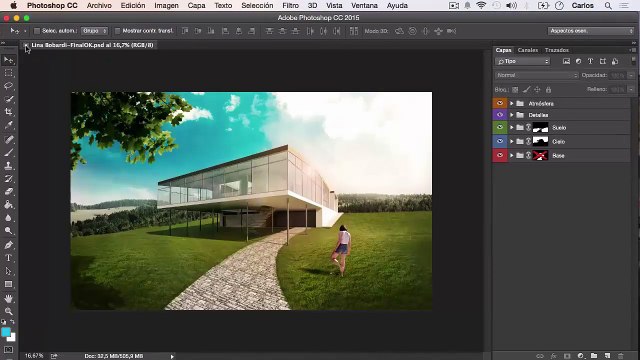The width and height of the screenshot is (640, 360).
Task: Toggle Quick Mask mode icon
Action: coord(9,350)
